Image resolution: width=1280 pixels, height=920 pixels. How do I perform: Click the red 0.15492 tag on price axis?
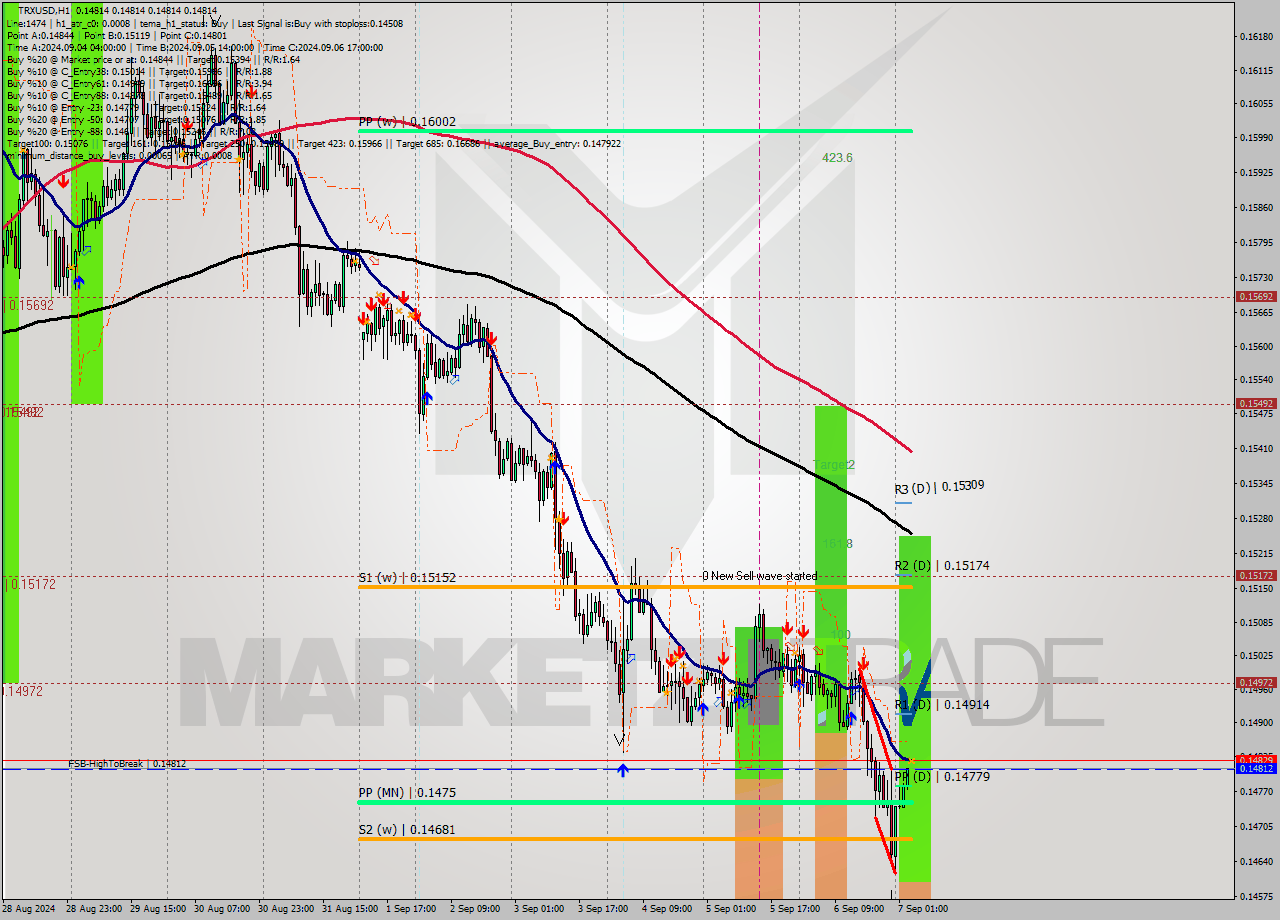1256,404
